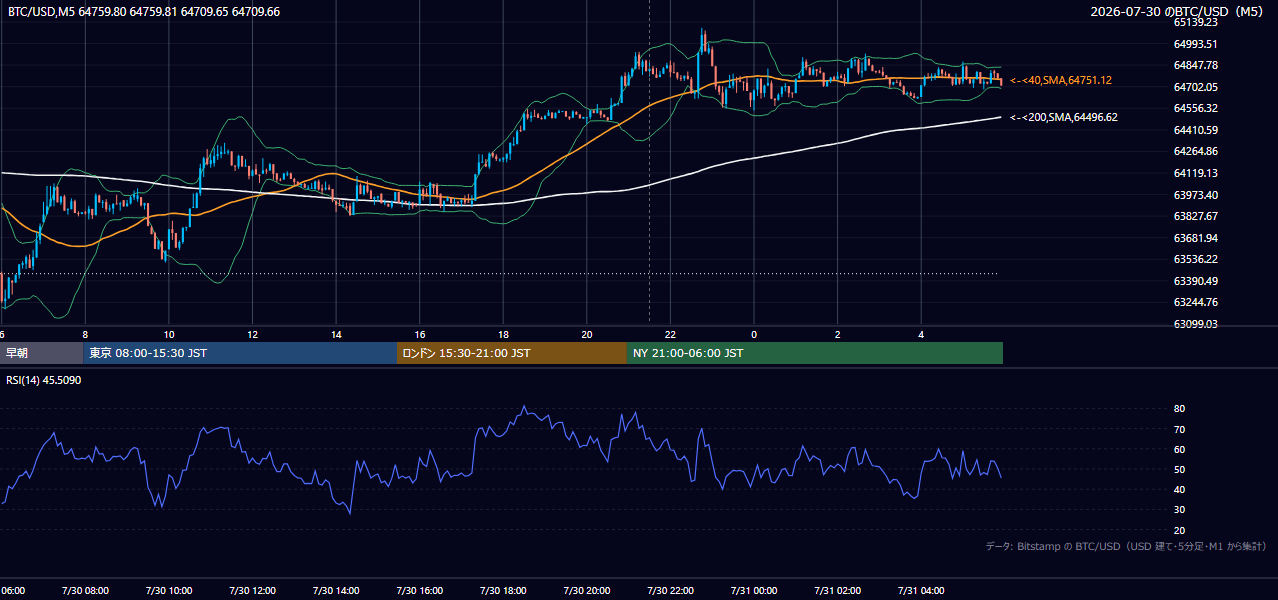Click hour tick 14 under the price chart
The width and height of the screenshot is (1278, 600).
(336, 334)
